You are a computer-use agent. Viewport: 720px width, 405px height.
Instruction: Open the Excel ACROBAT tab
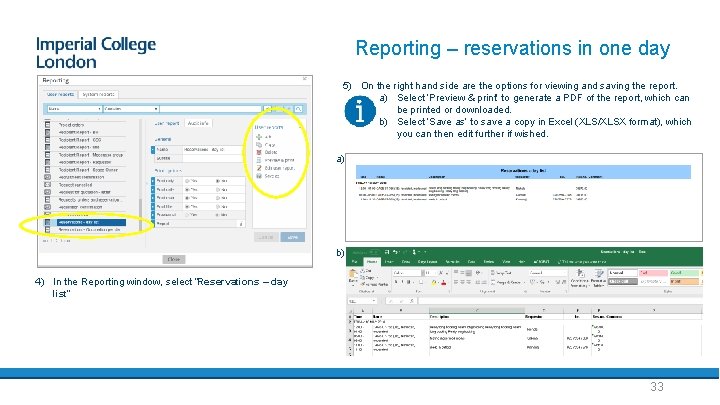[541, 261]
